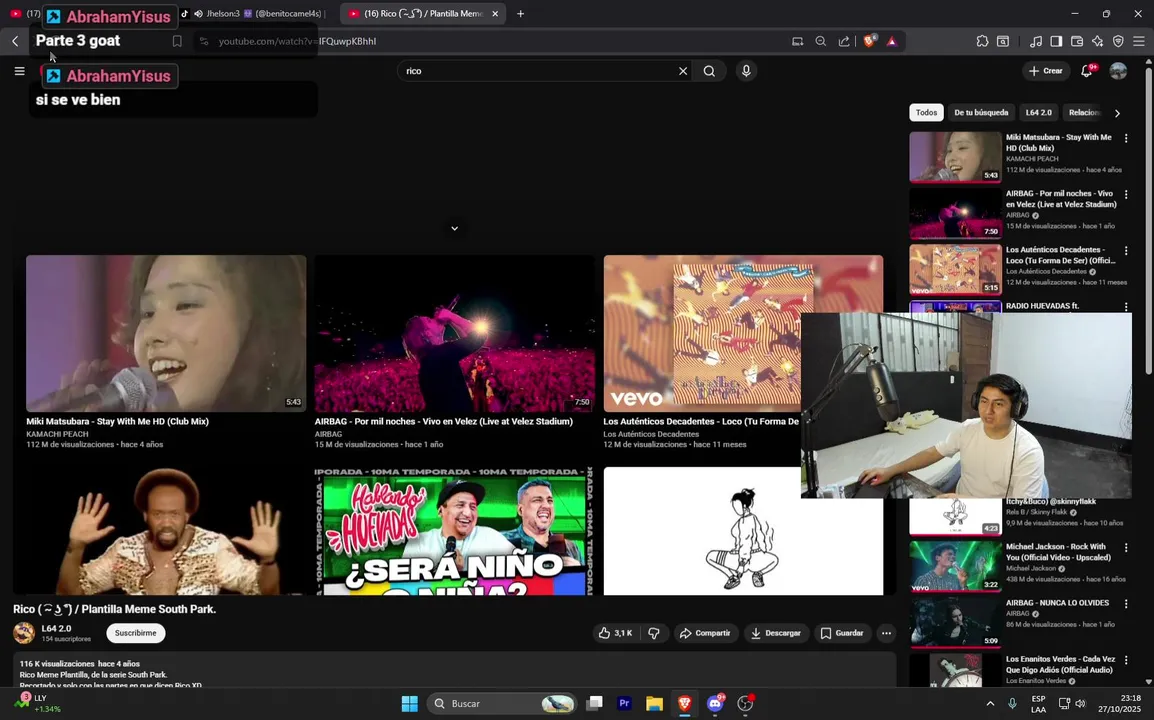This screenshot has width=1154, height=720.
Task: Open Discord from taskbar
Action: pos(715,704)
